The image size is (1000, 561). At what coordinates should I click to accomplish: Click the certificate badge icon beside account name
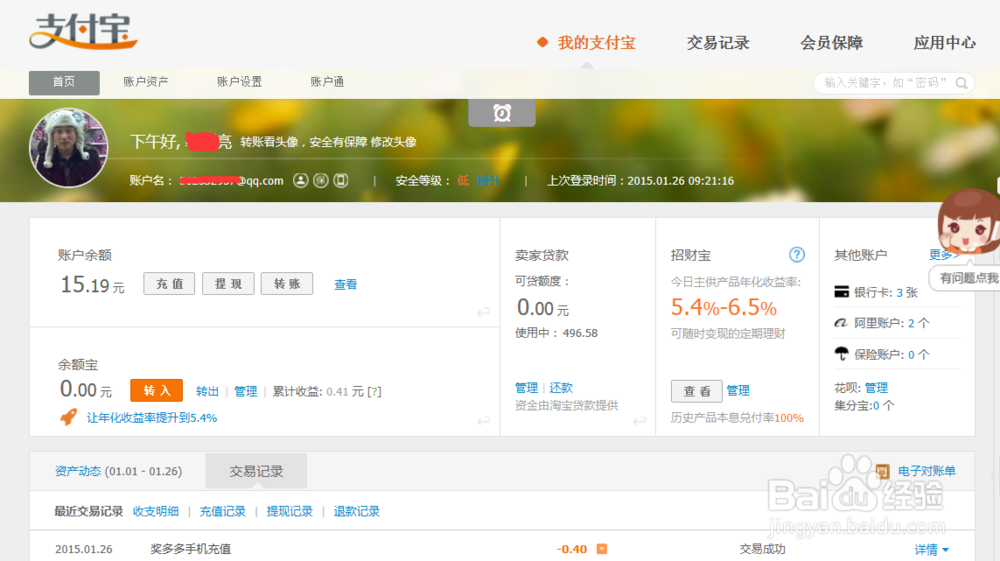tap(321, 180)
